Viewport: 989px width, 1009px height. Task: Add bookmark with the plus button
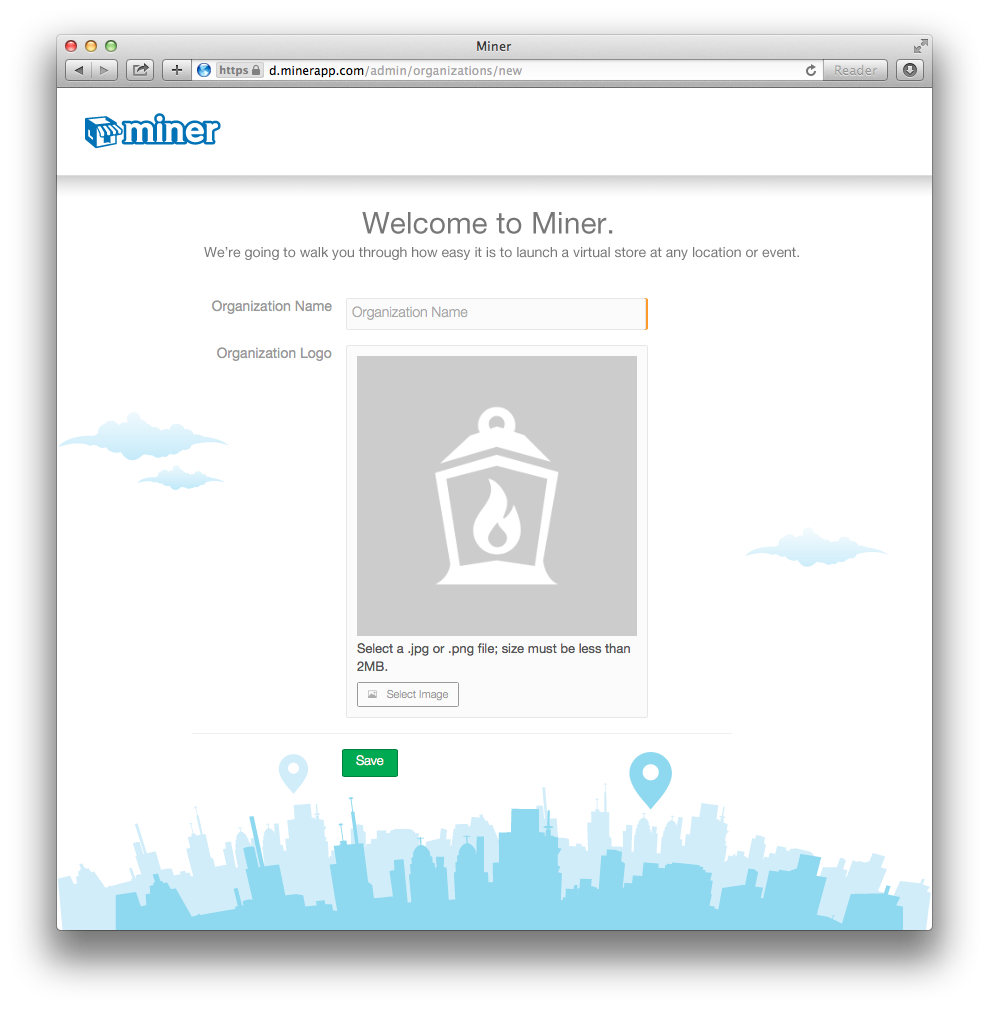click(x=177, y=70)
